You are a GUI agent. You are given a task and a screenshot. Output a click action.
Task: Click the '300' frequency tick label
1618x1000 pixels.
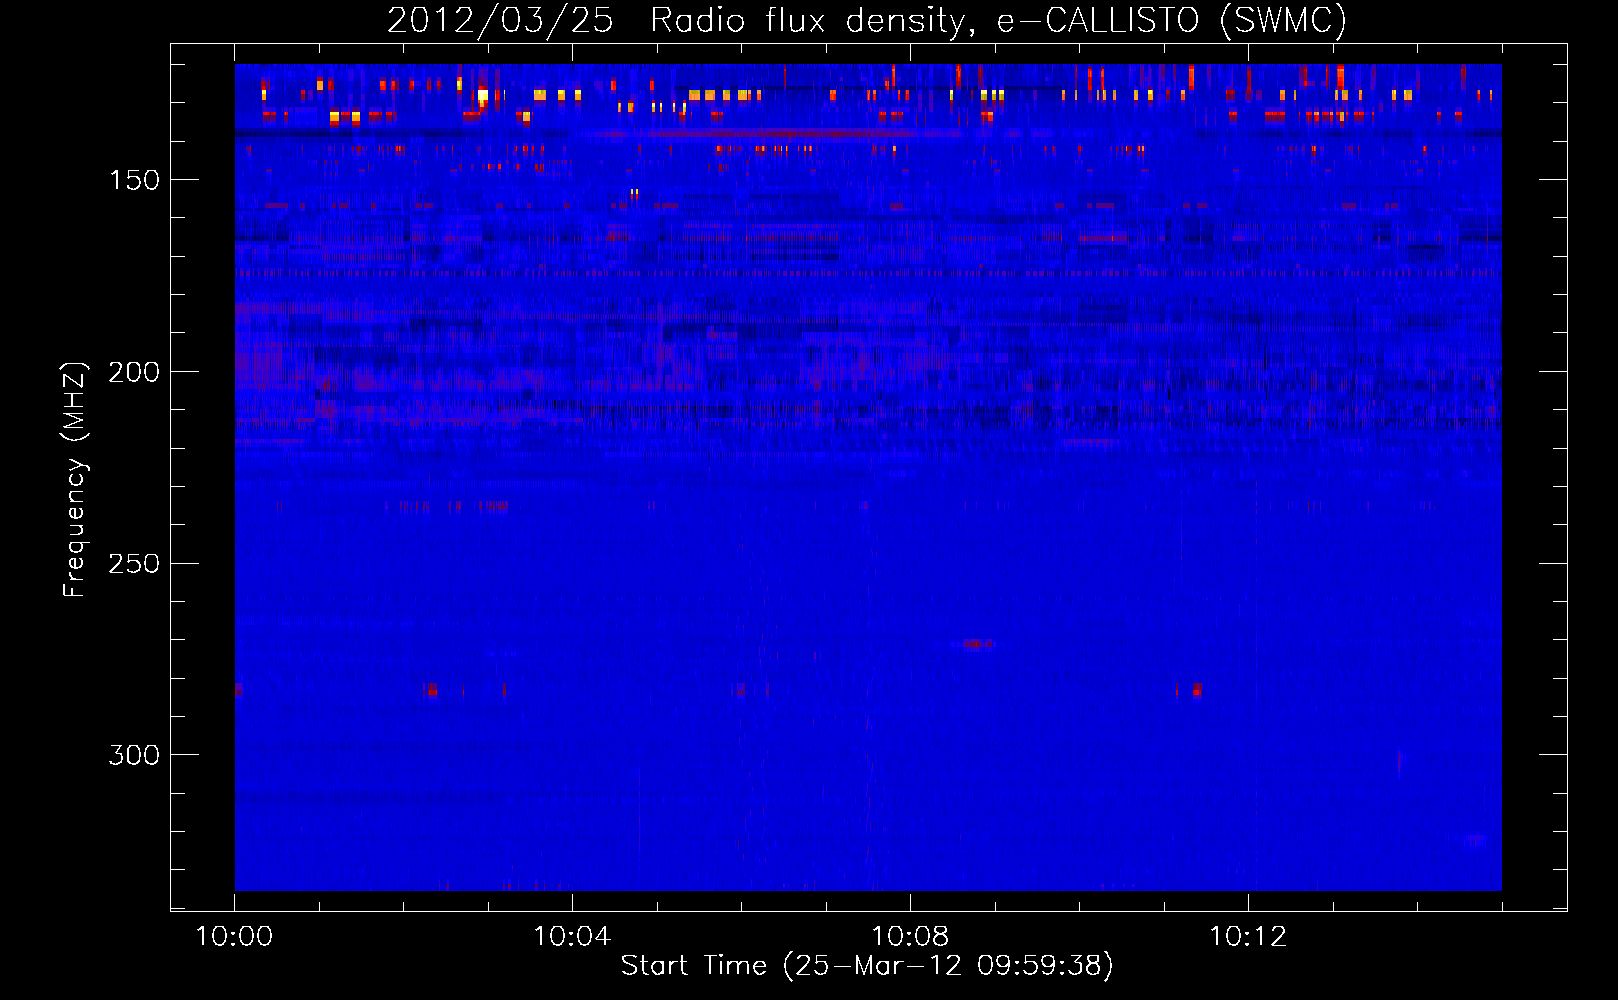(134, 755)
